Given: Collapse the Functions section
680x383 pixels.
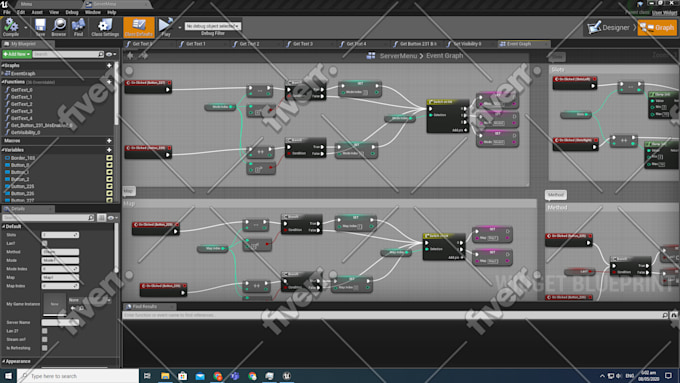Looking at the screenshot, I should pyautogui.click(x=3, y=82).
